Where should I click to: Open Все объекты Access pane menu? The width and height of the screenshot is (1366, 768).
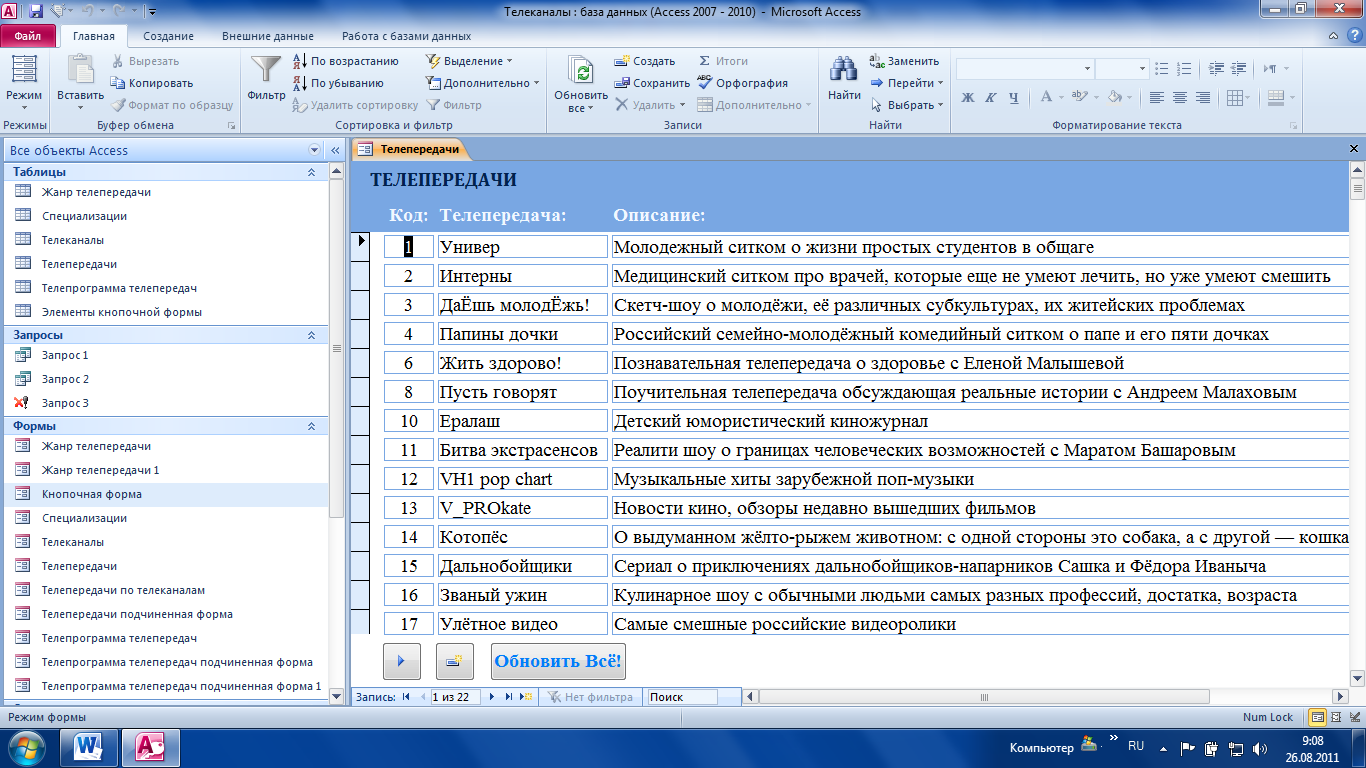point(315,150)
